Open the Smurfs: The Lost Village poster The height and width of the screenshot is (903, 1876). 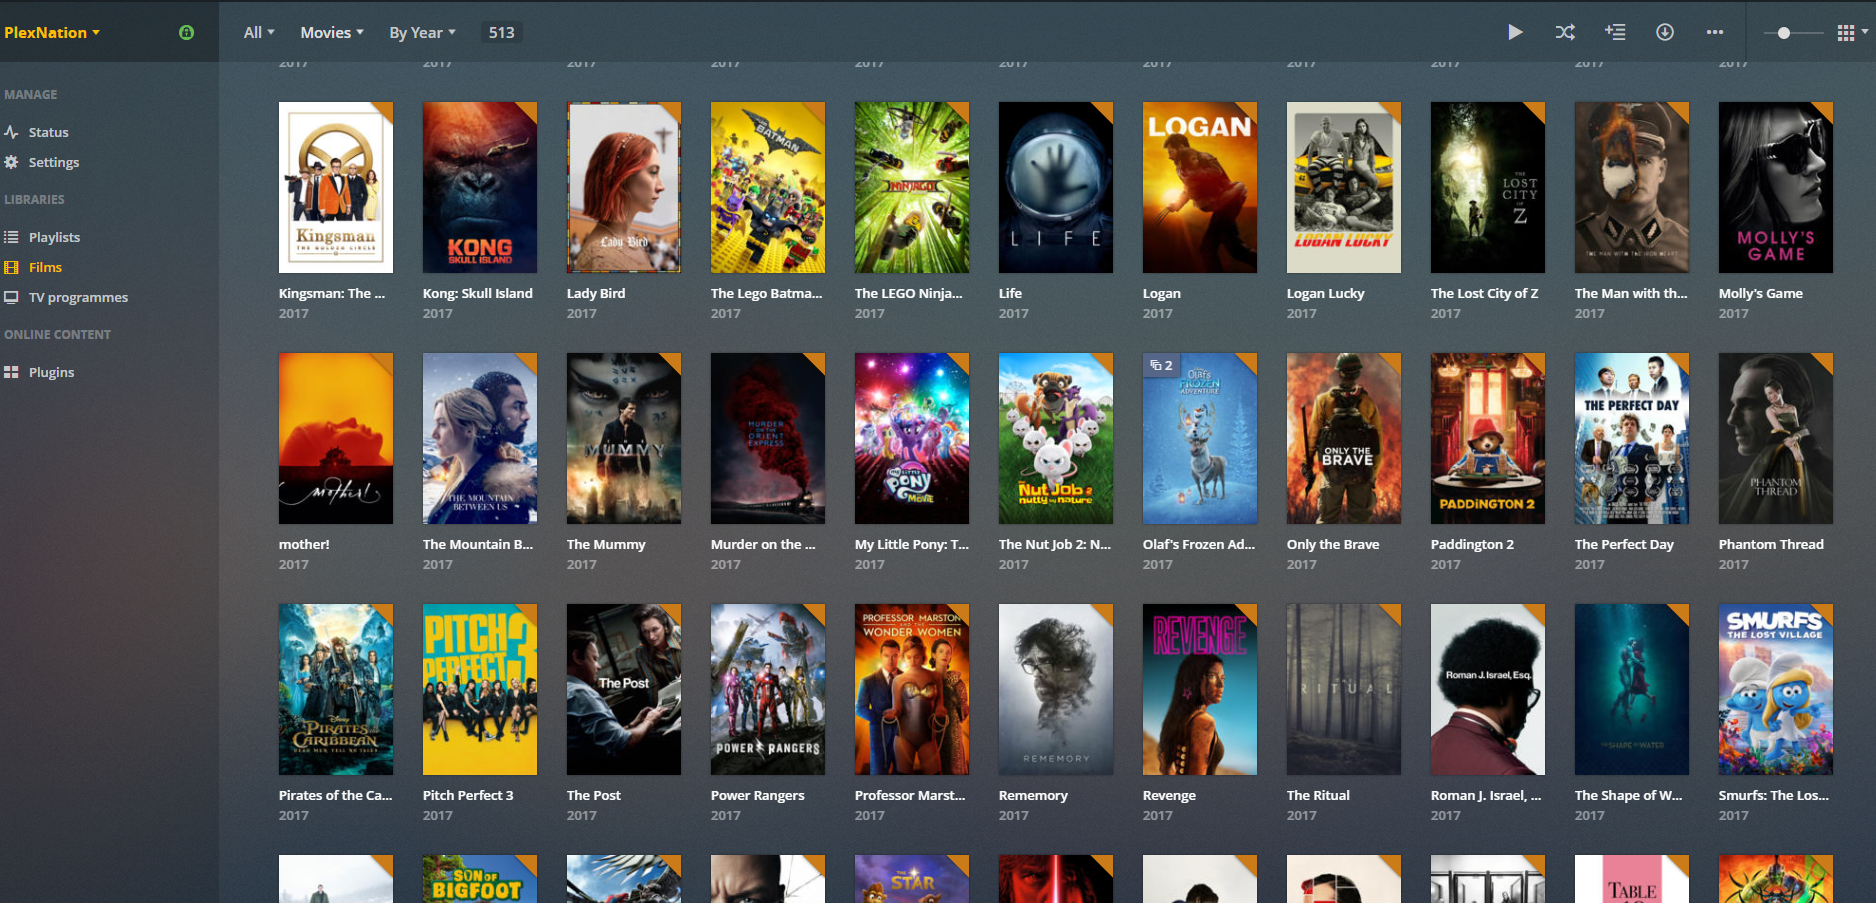pos(1776,689)
